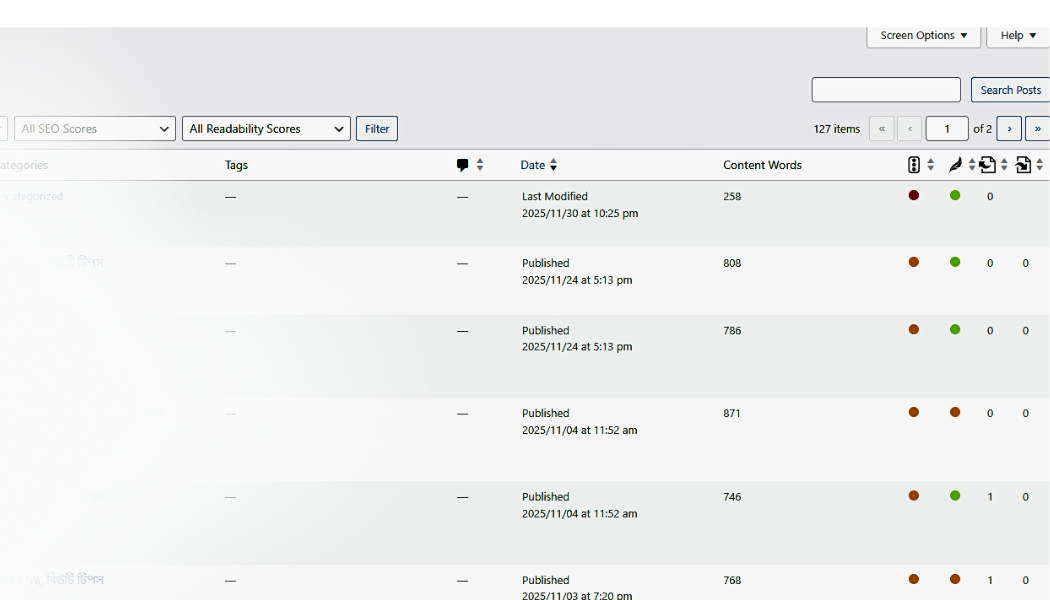
Task: Jump to the last page of posts
Action: (1037, 129)
